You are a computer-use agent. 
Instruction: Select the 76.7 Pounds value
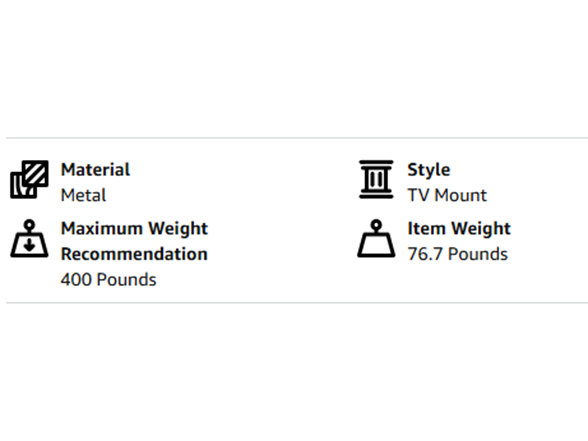pyautogui.click(x=458, y=254)
